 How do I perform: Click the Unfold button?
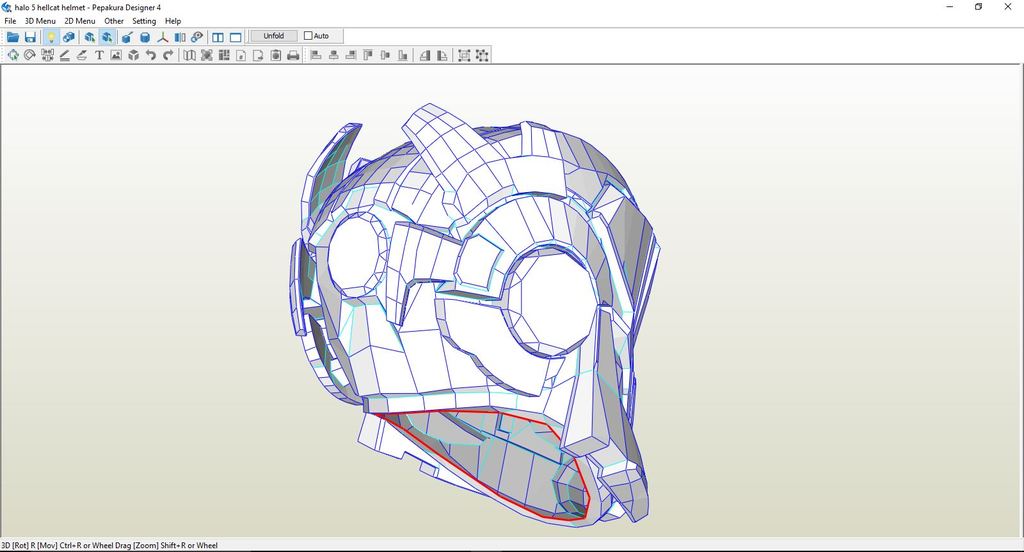(x=274, y=36)
